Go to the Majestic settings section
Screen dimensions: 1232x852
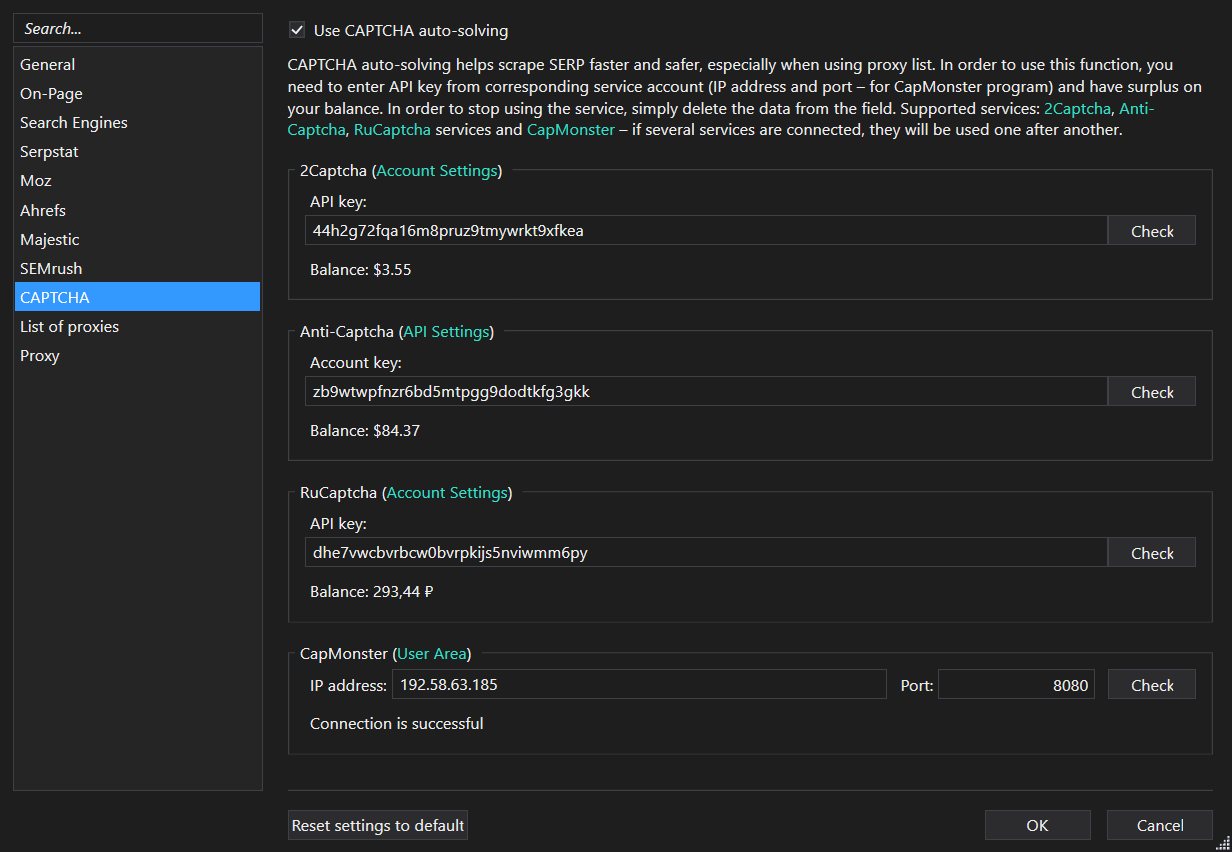coord(48,239)
